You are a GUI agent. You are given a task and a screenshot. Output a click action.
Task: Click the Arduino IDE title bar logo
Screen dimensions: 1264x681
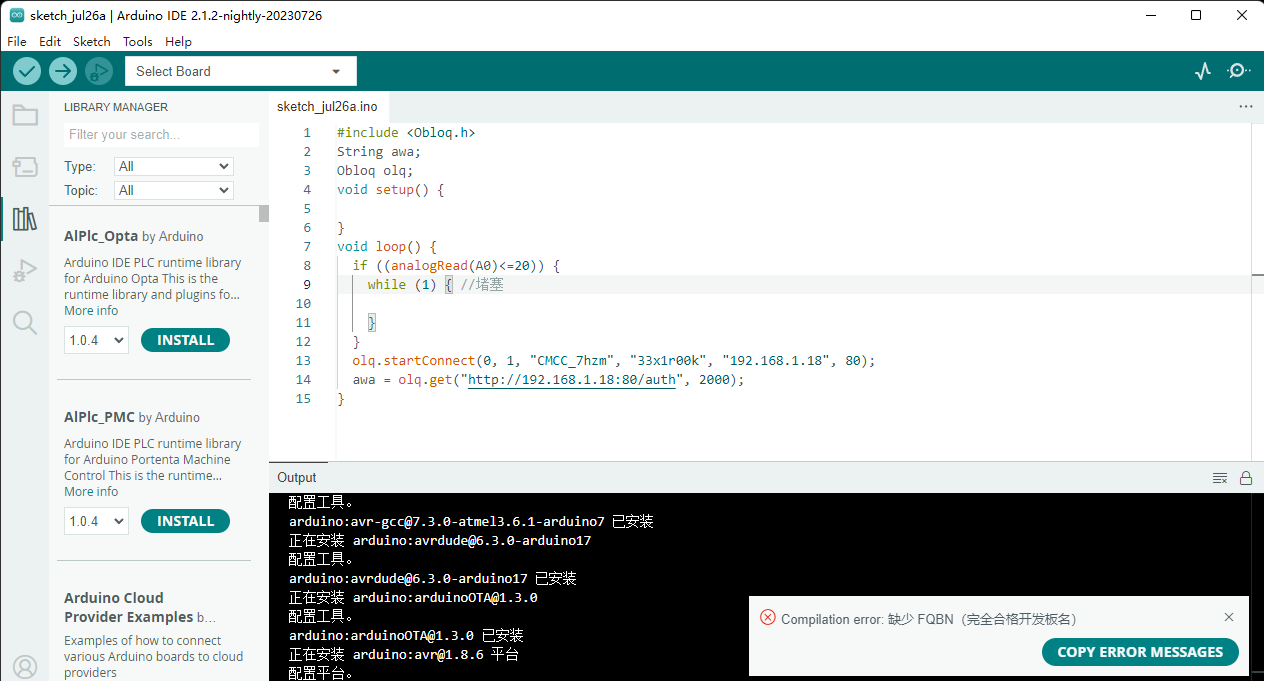pyautogui.click(x=17, y=15)
